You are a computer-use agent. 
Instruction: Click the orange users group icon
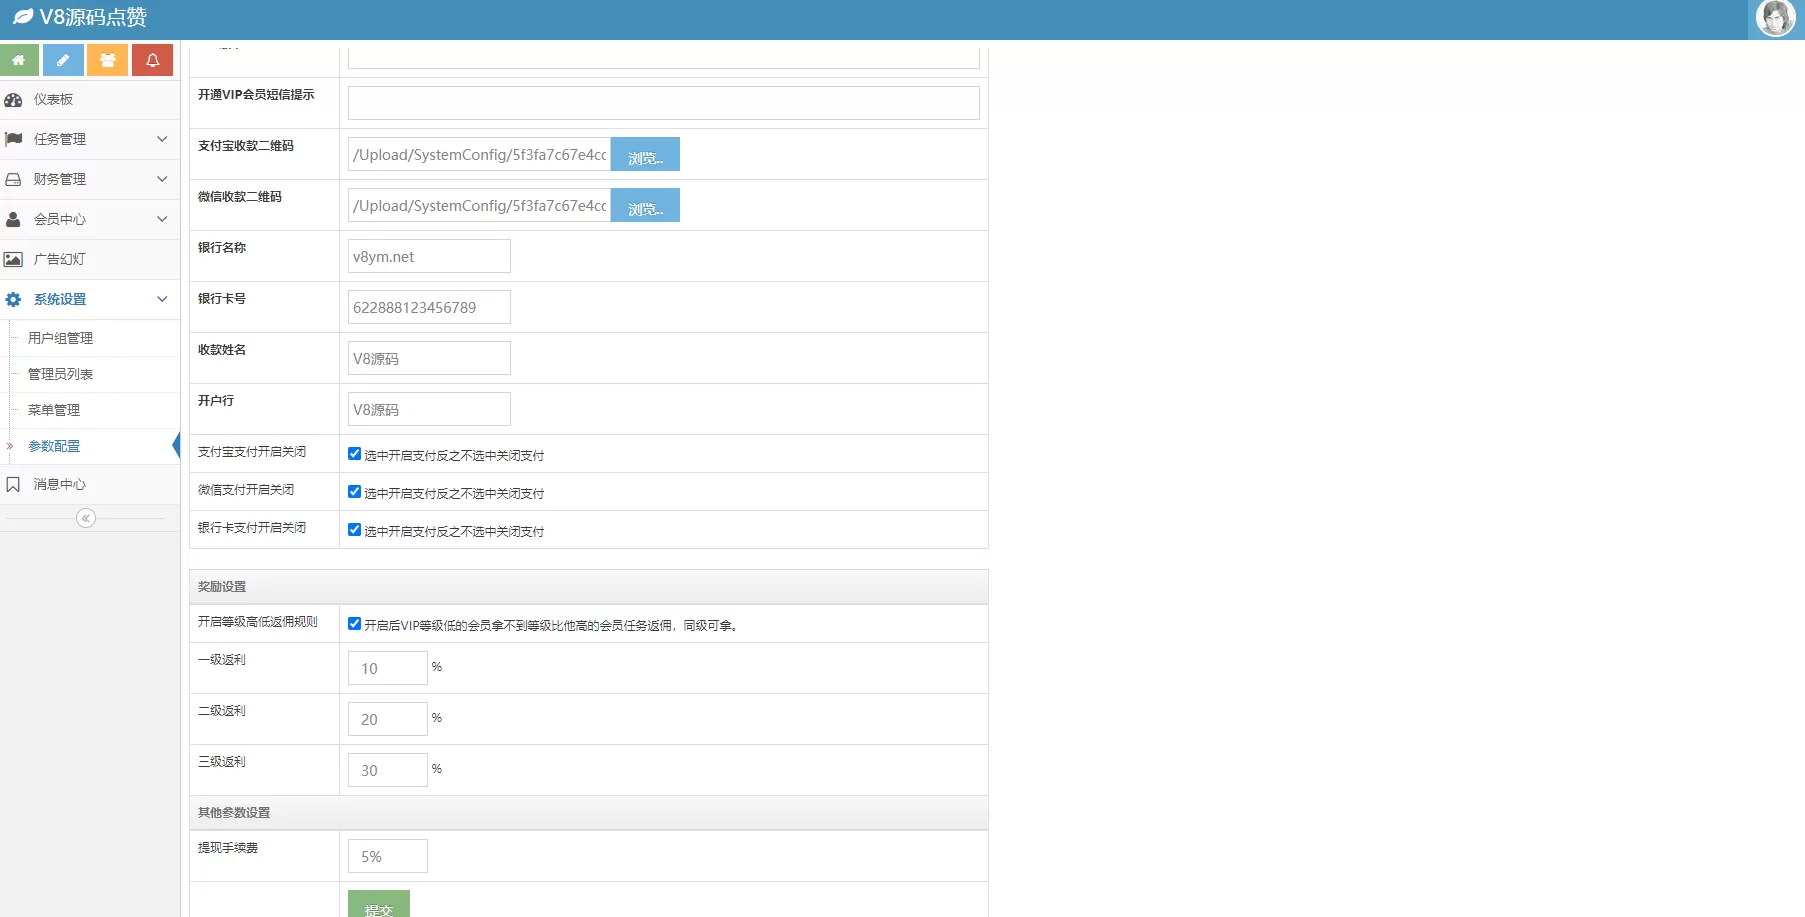coord(108,60)
